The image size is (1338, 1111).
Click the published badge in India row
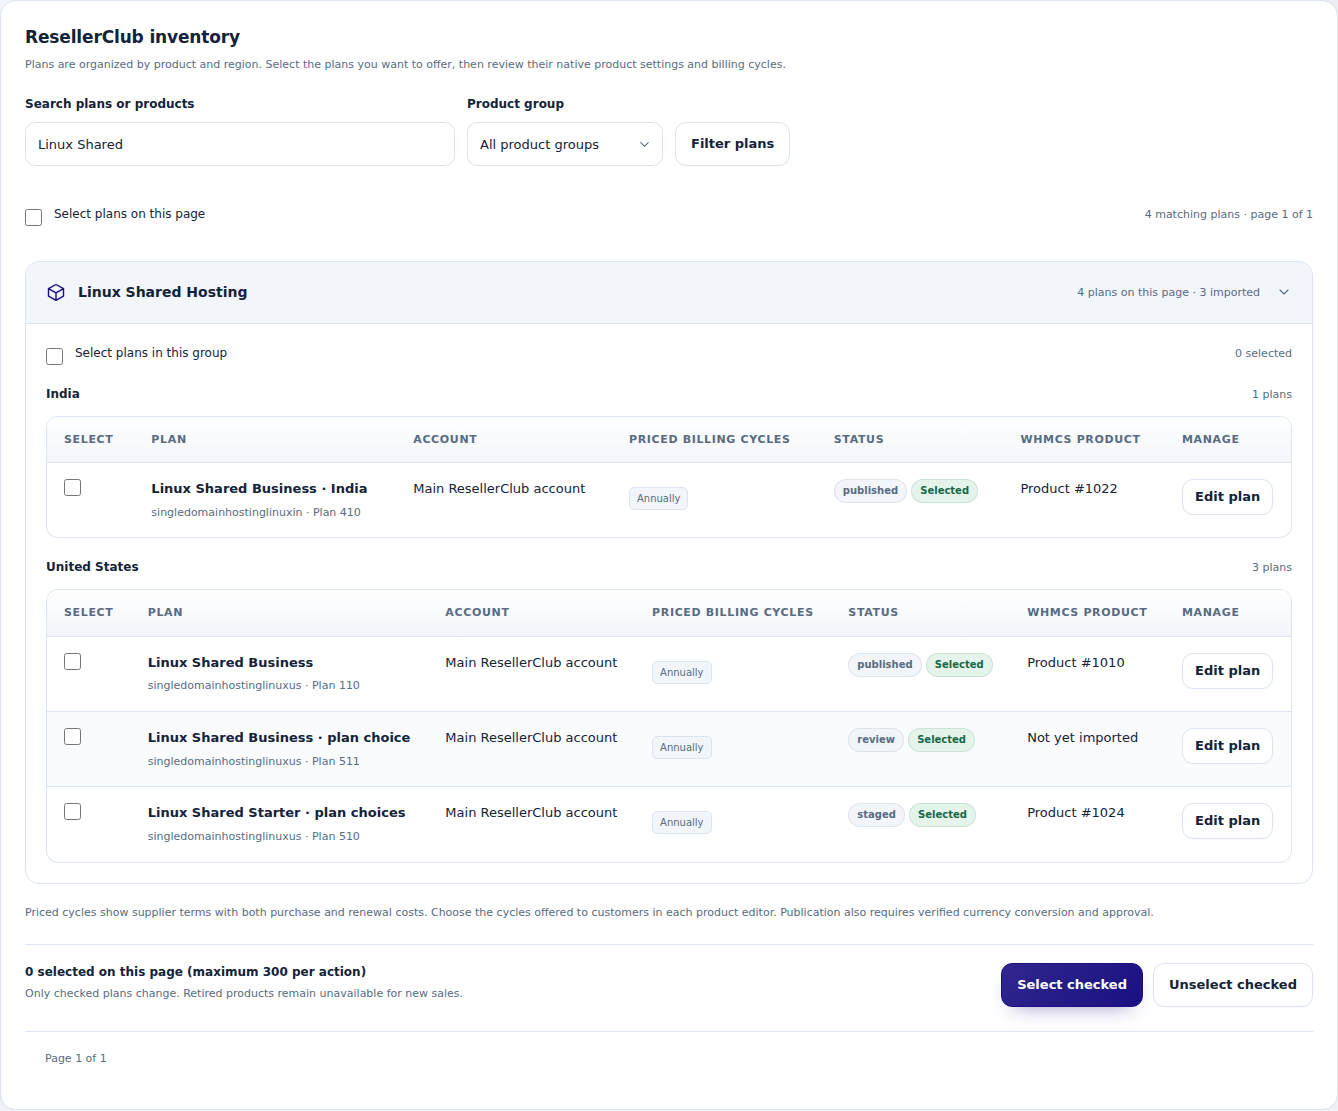(870, 491)
